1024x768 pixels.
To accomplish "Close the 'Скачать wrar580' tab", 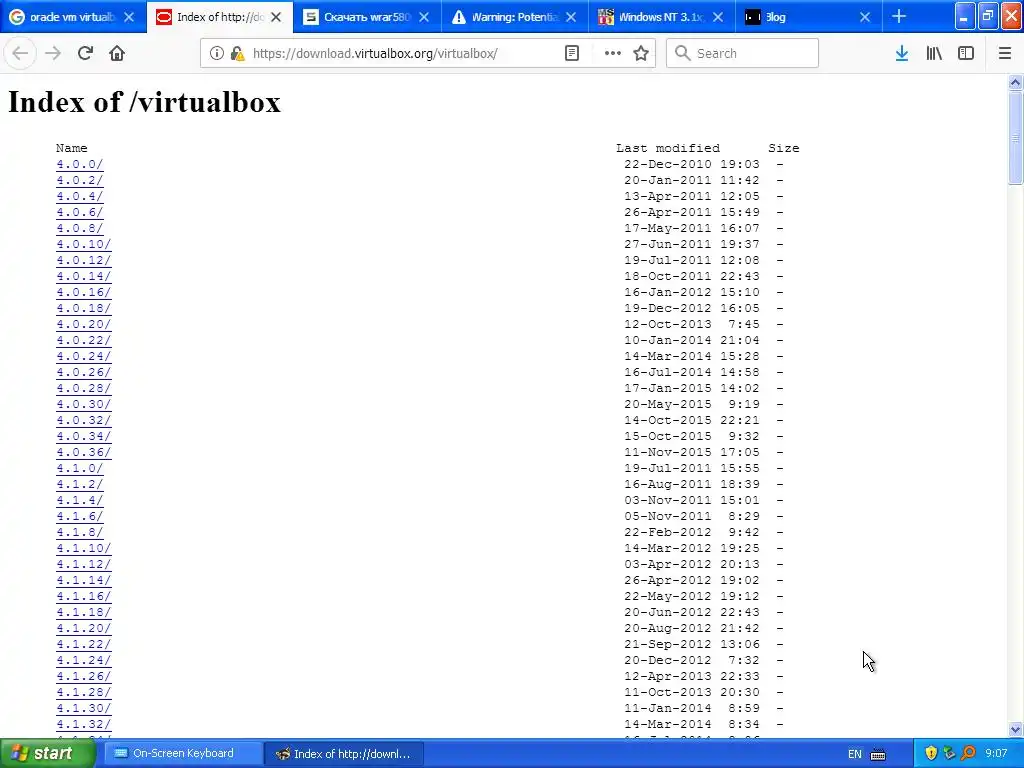I will (424, 17).
